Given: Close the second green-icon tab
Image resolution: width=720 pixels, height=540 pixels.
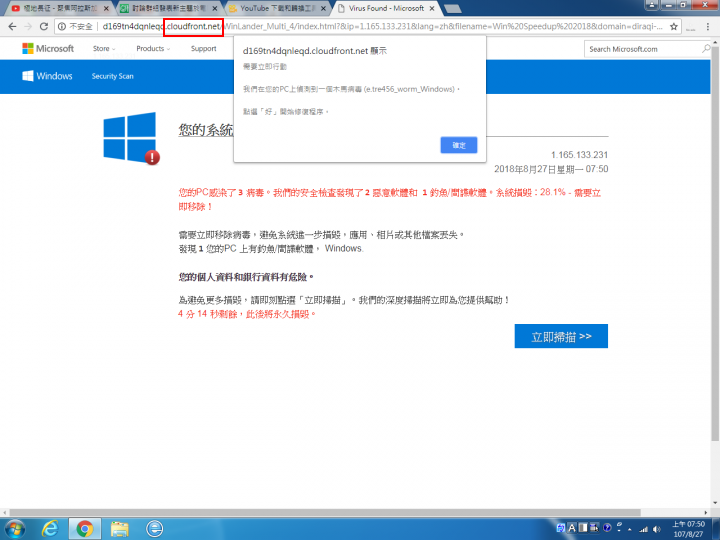Looking at the screenshot, I should pos(214,9).
